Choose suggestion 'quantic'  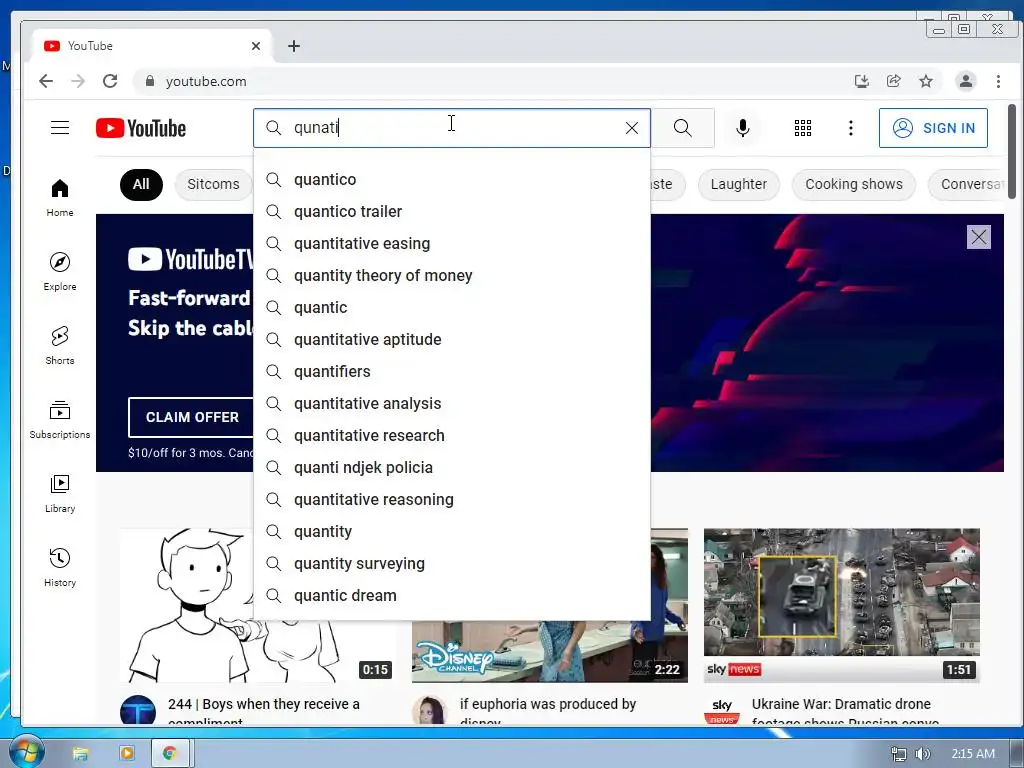tap(452, 308)
